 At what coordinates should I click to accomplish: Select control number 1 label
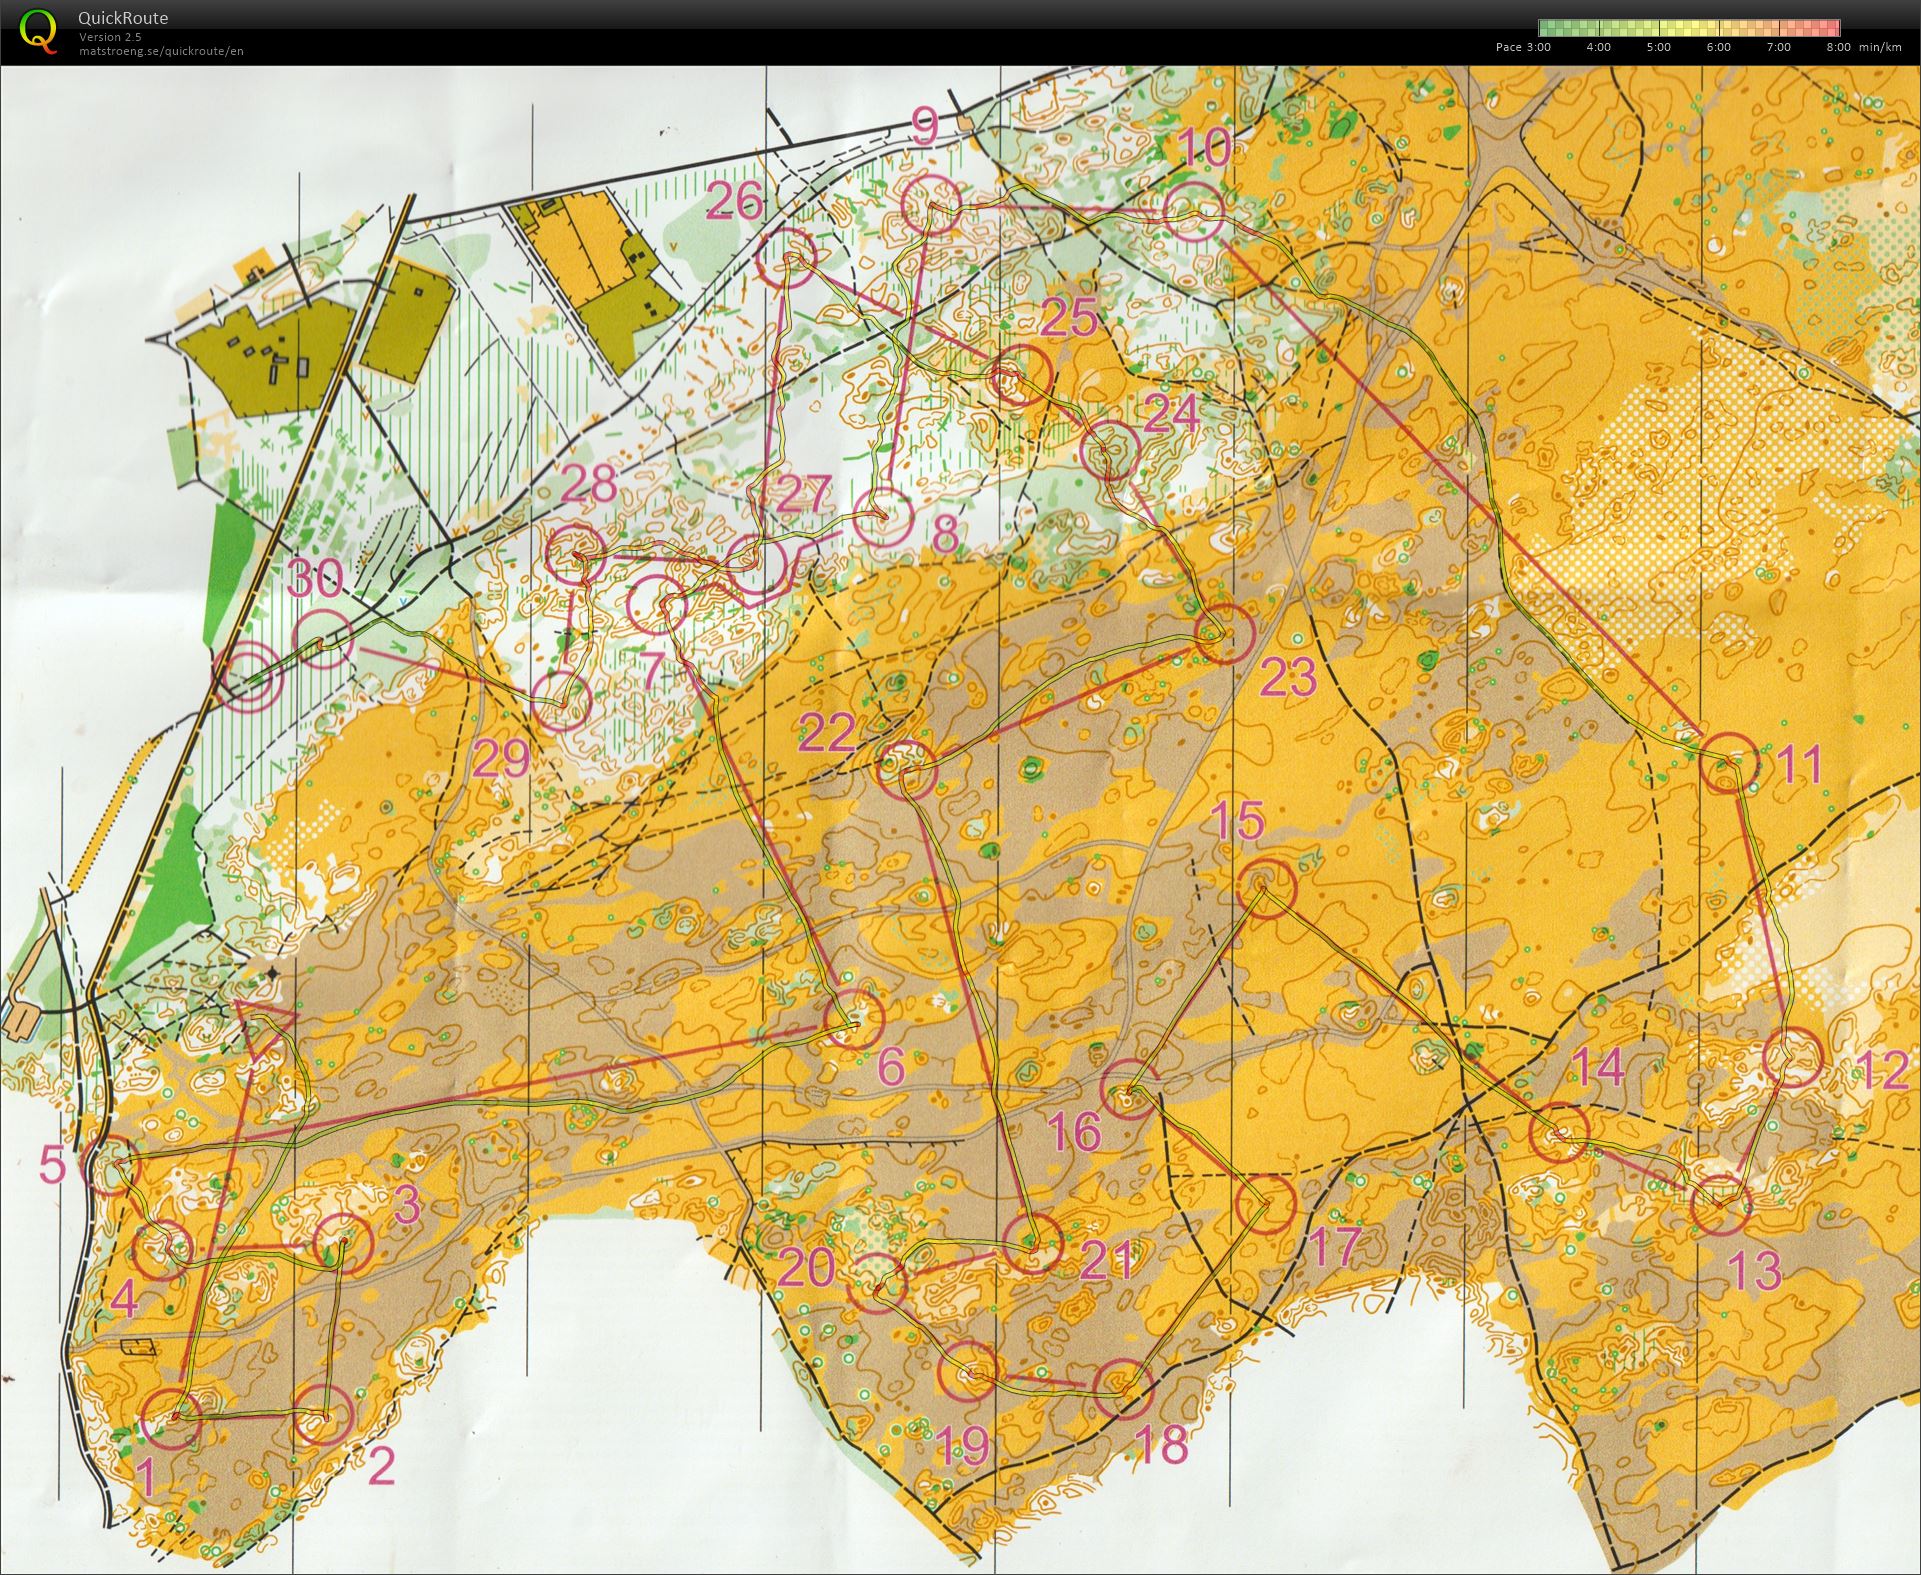(145, 1477)
